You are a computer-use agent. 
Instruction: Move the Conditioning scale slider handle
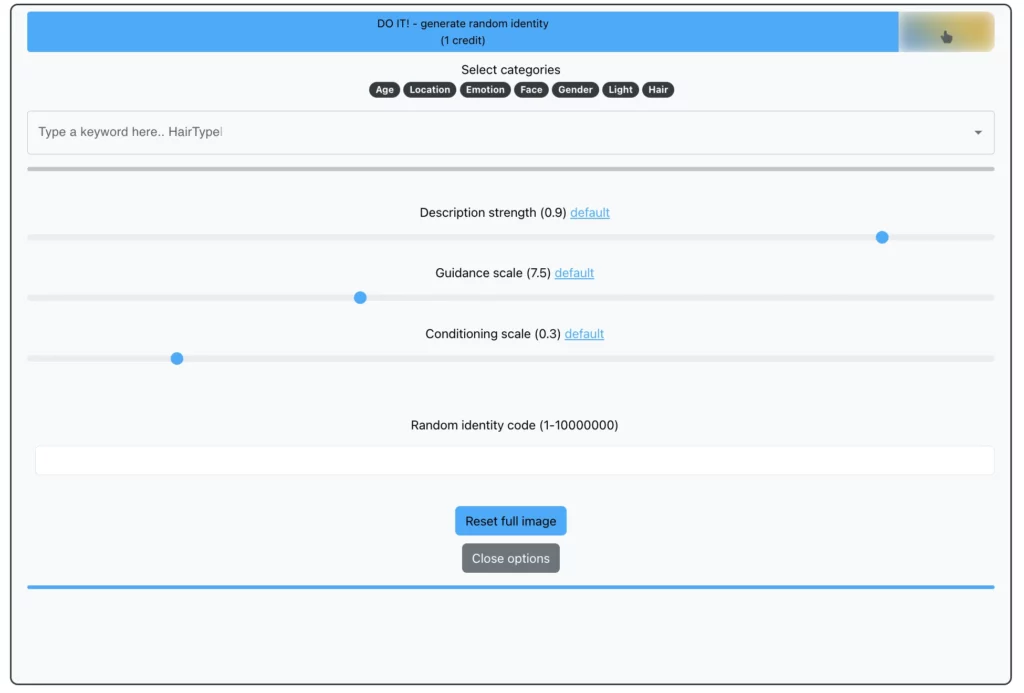(x=177, y=358)
